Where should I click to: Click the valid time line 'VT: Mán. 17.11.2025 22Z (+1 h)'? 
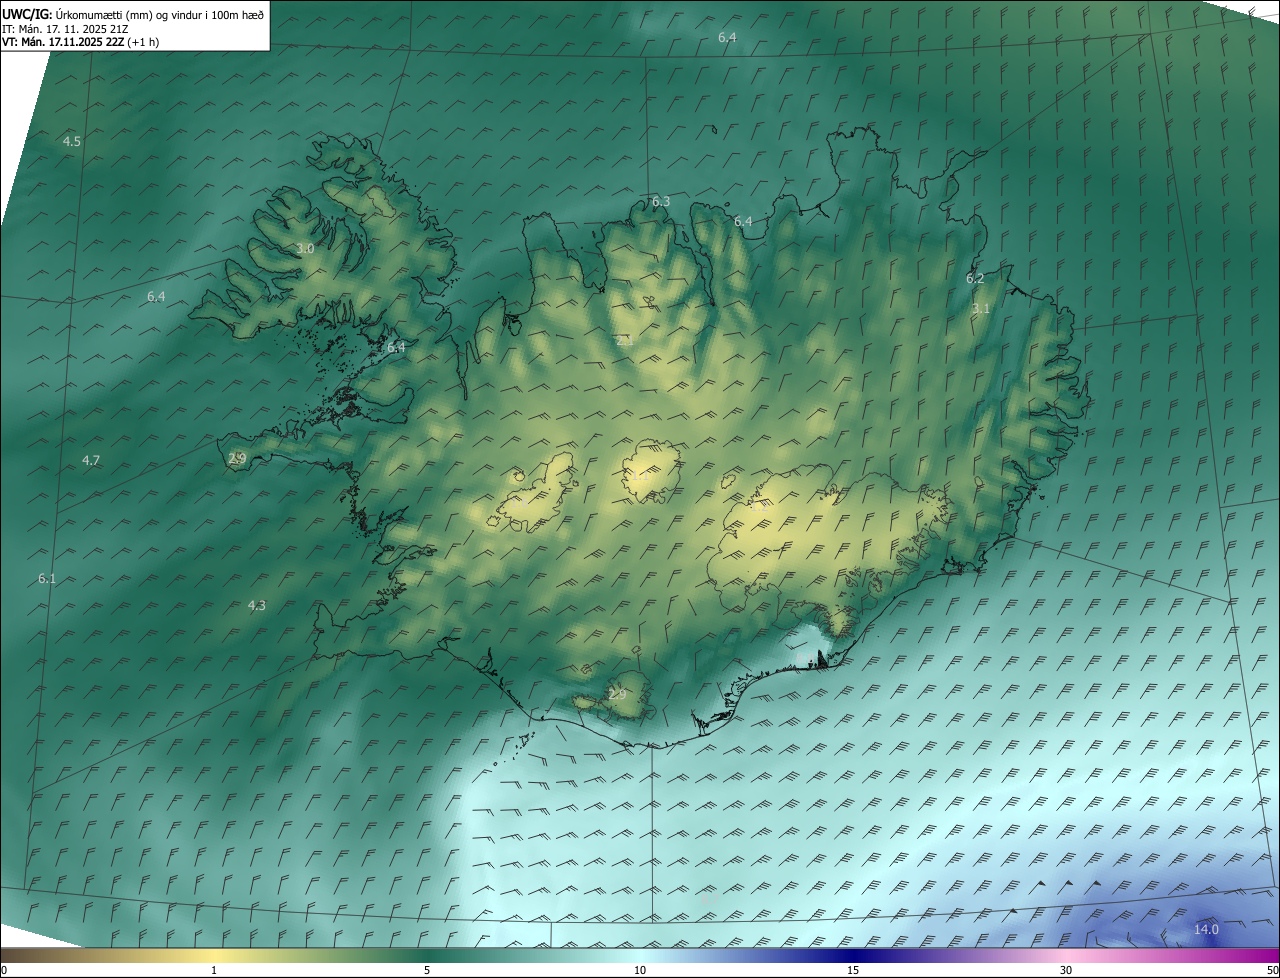[80, 42]
